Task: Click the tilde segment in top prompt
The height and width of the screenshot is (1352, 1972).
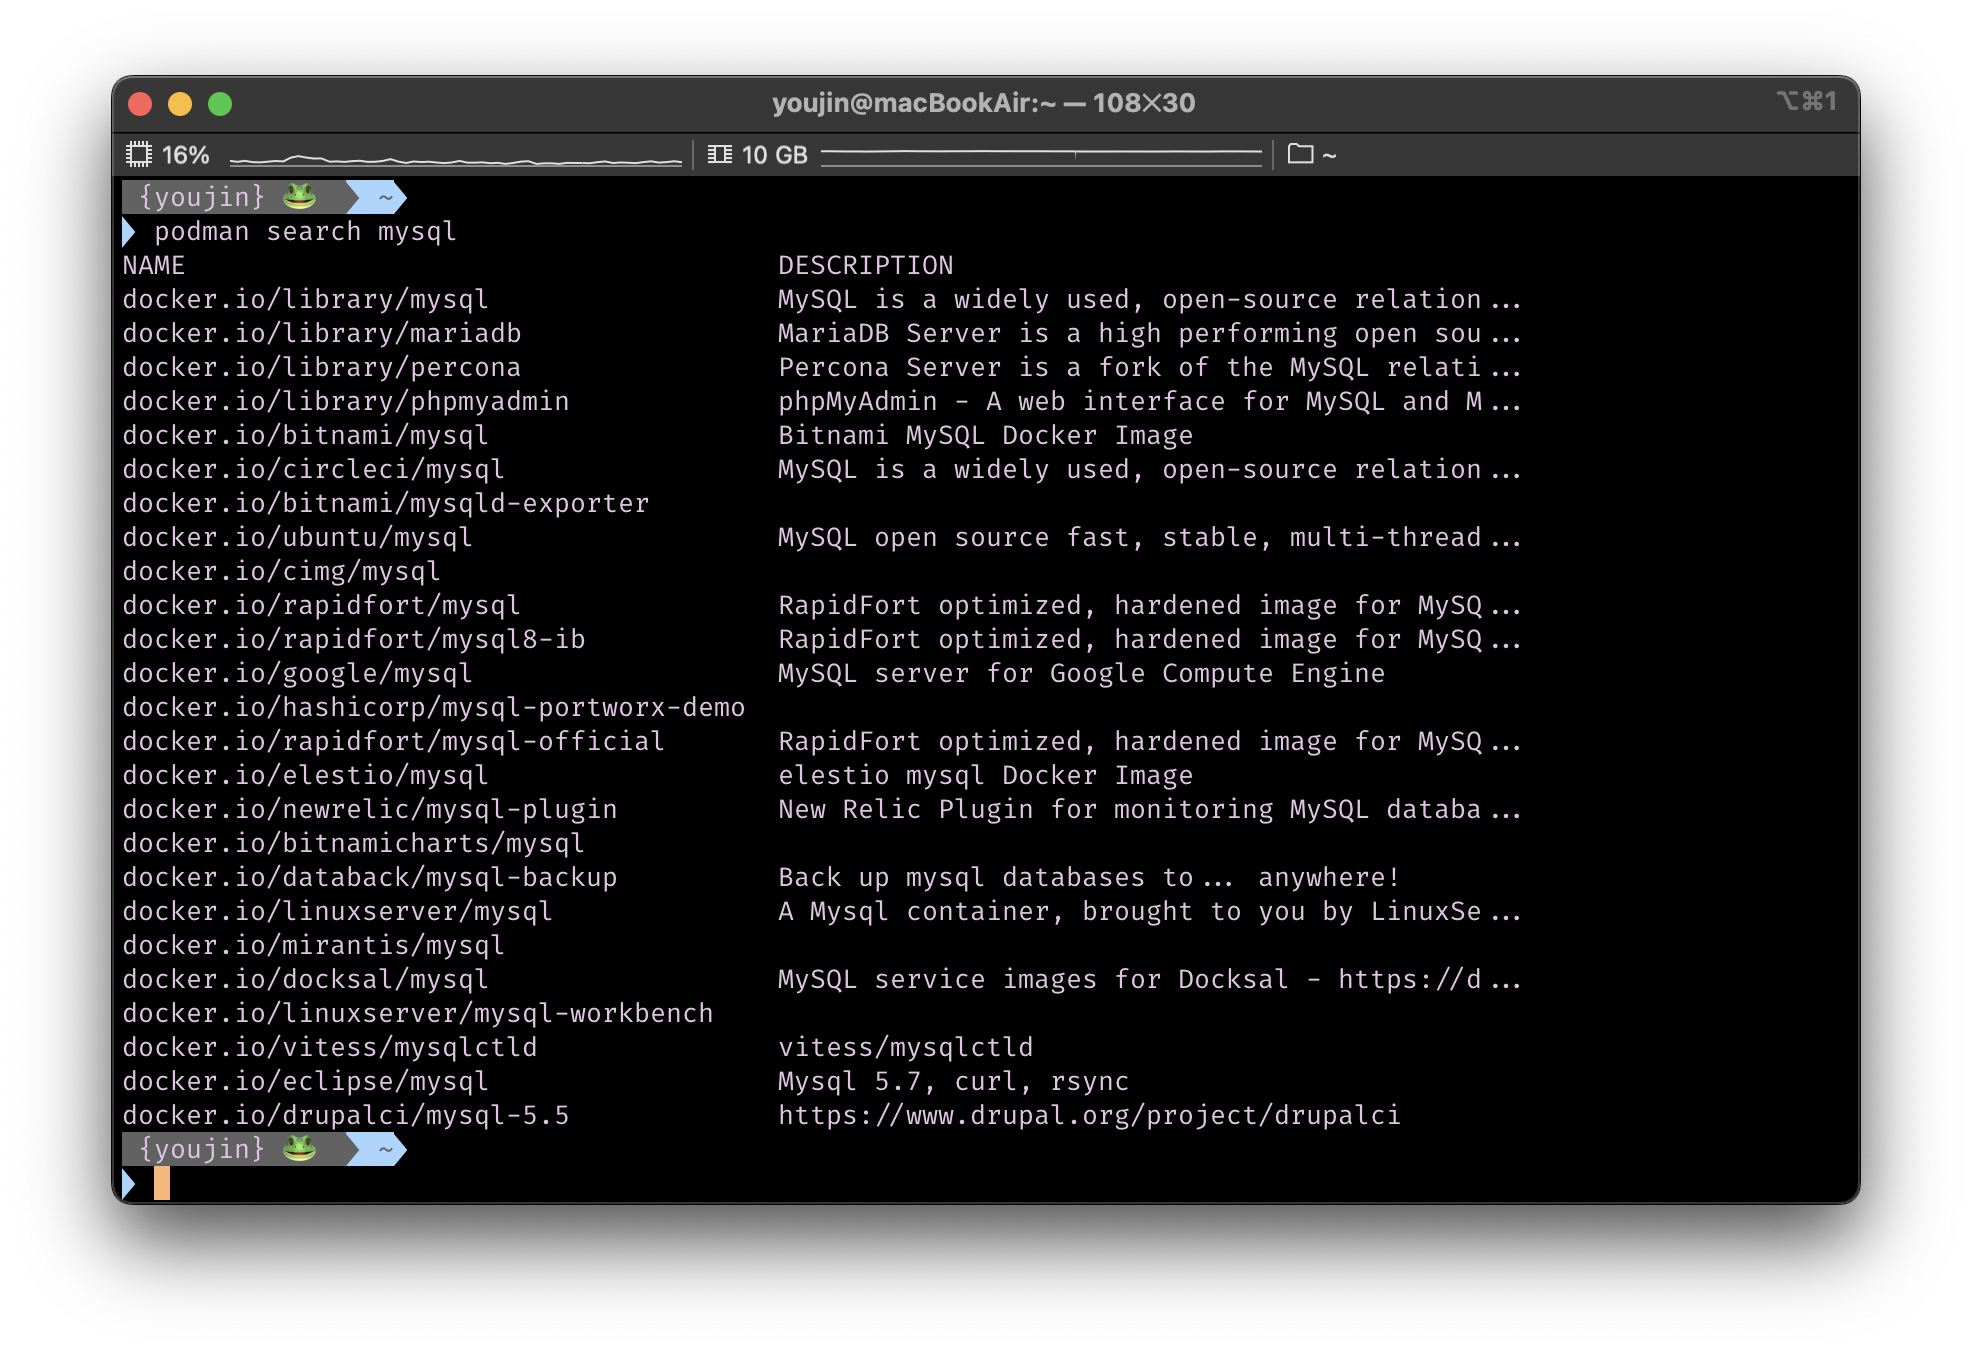Action: [385, 197]
